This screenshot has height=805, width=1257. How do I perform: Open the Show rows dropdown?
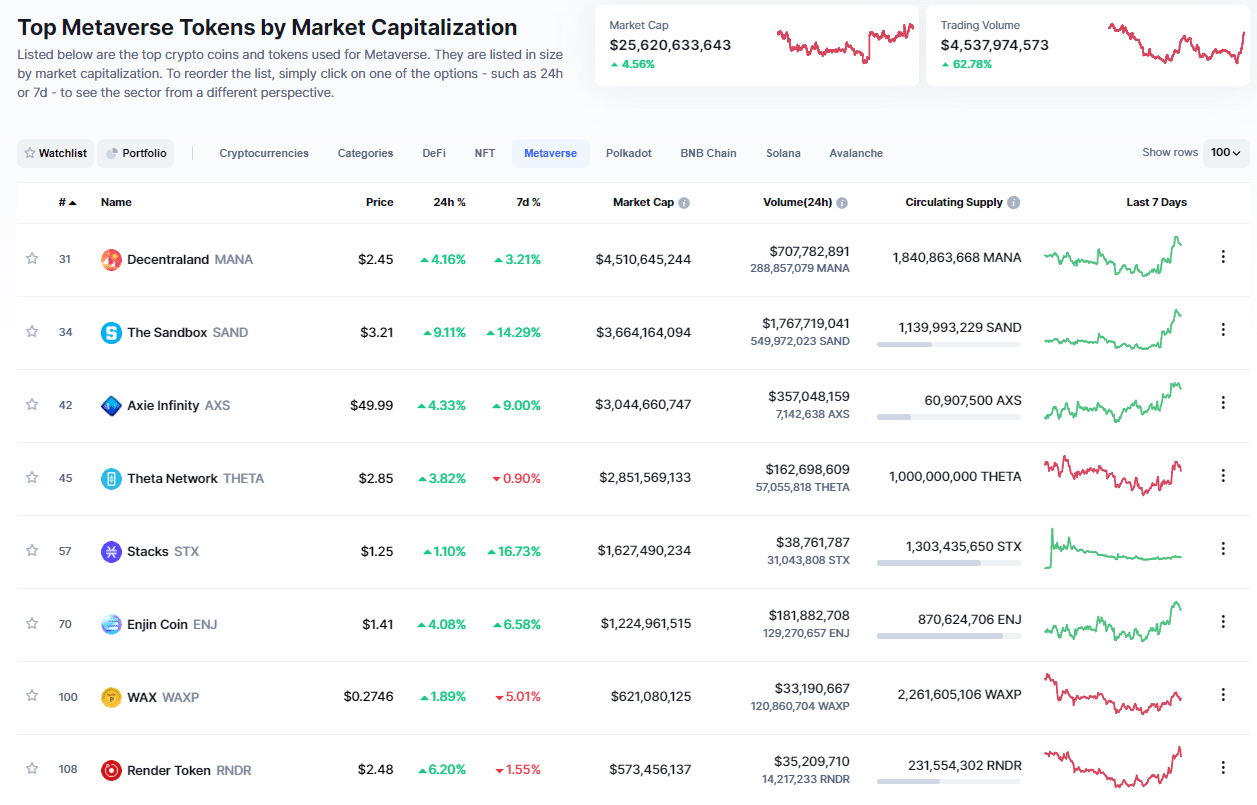1228,151
